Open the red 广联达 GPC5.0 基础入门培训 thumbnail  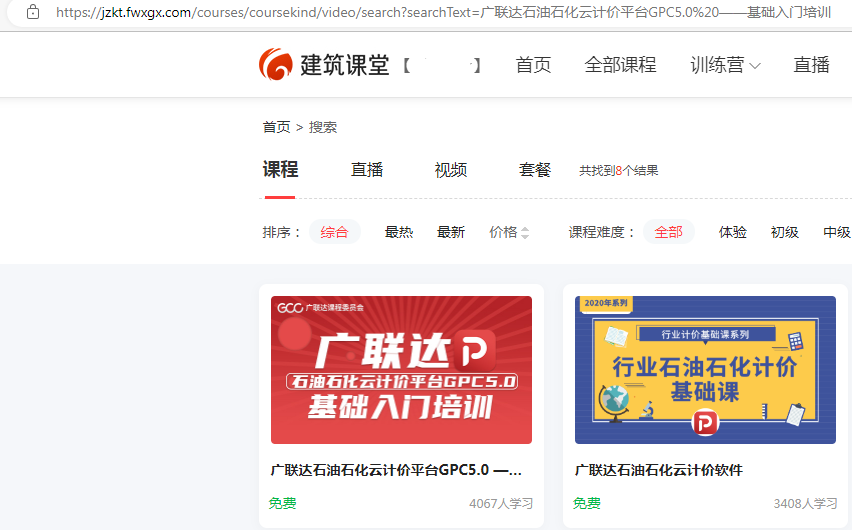[401, 370]
